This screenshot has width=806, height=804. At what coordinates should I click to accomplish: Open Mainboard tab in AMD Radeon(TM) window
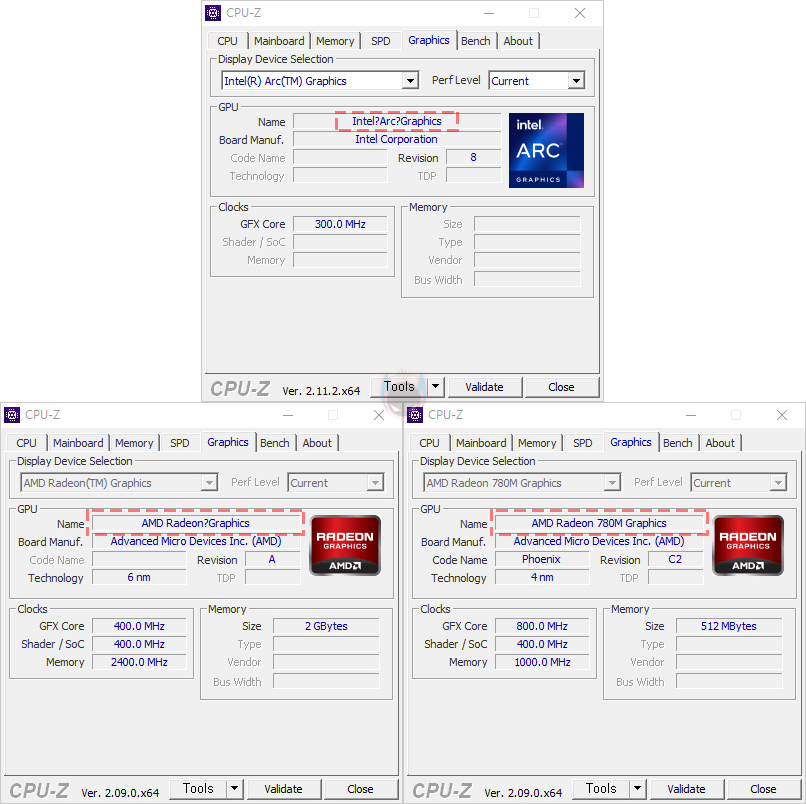click(78, 443)
